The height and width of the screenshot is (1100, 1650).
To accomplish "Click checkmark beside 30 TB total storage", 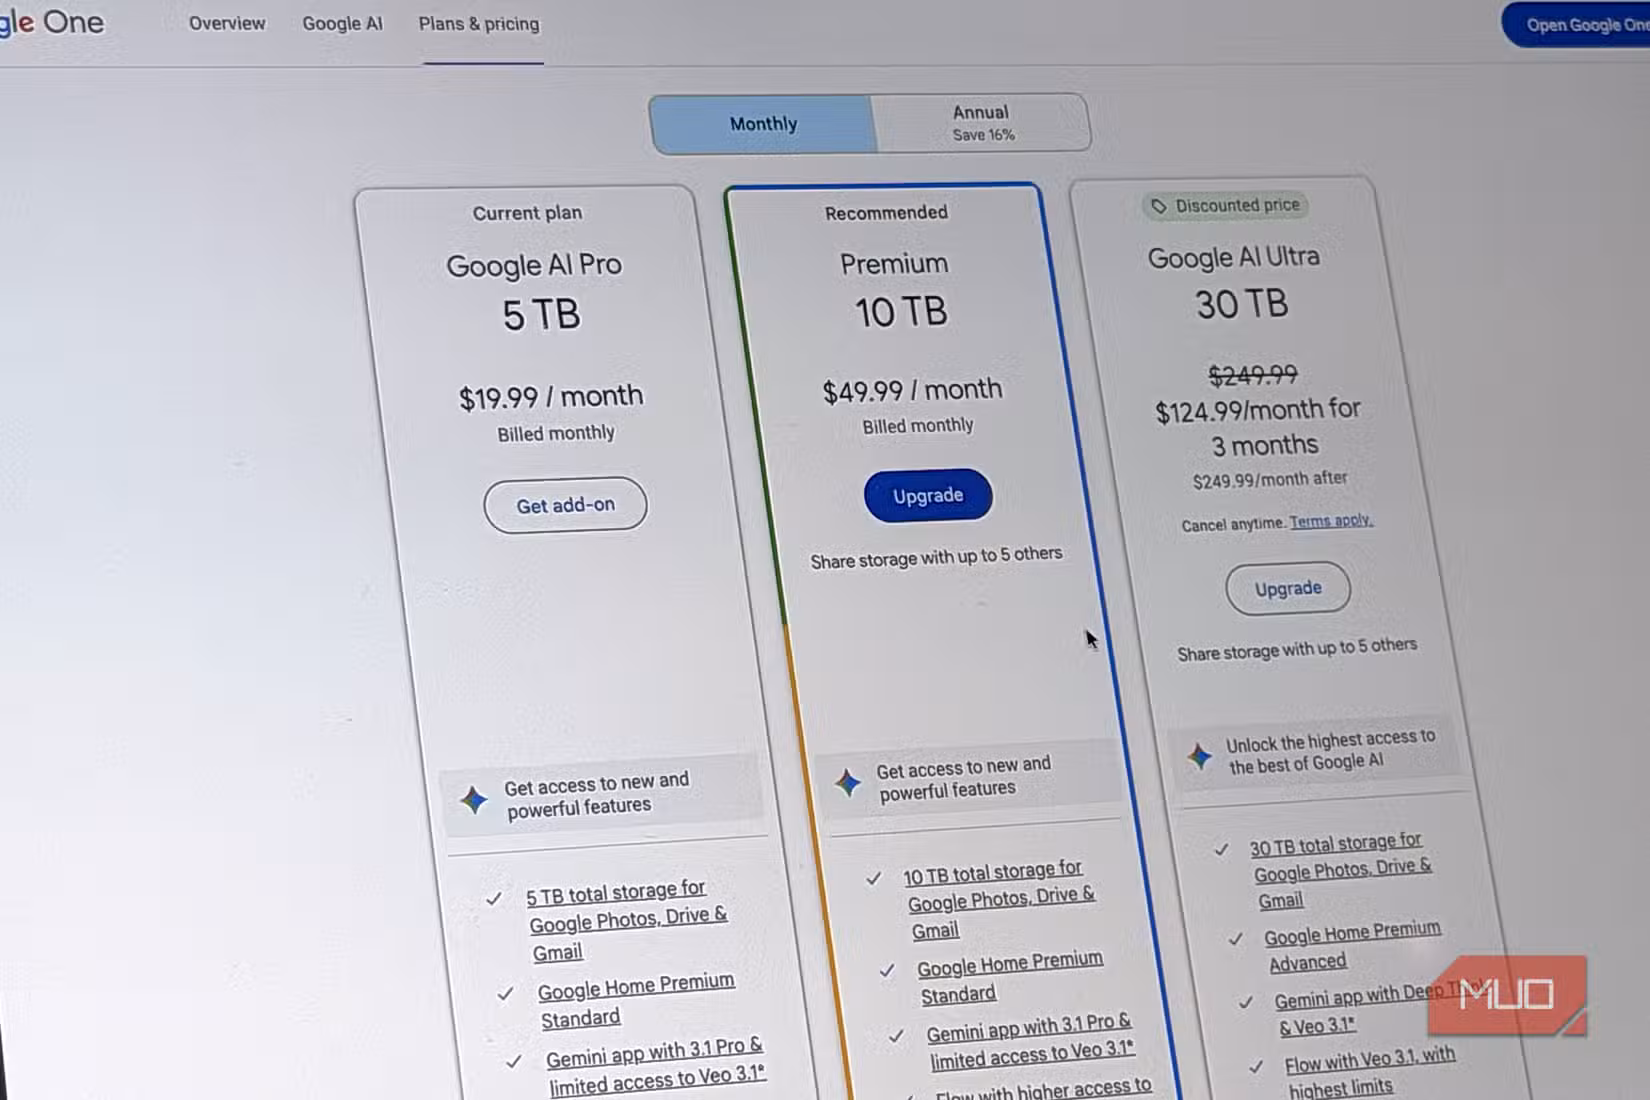I will (1221, 850).
